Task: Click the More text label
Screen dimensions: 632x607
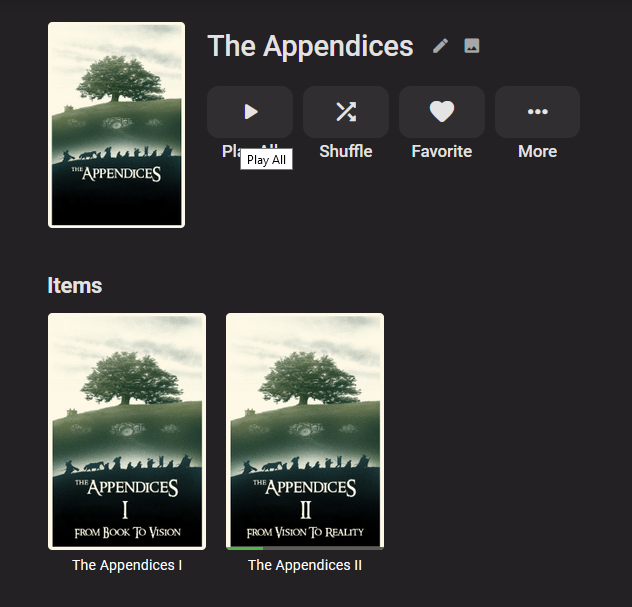Action: click(x=538, y=152)
